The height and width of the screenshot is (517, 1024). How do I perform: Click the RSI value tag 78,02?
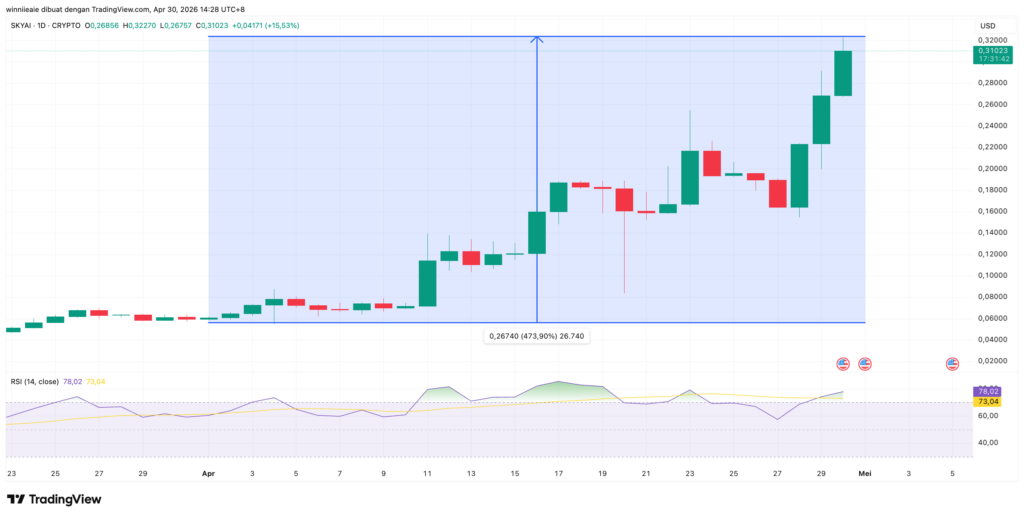tap(987, 391)
